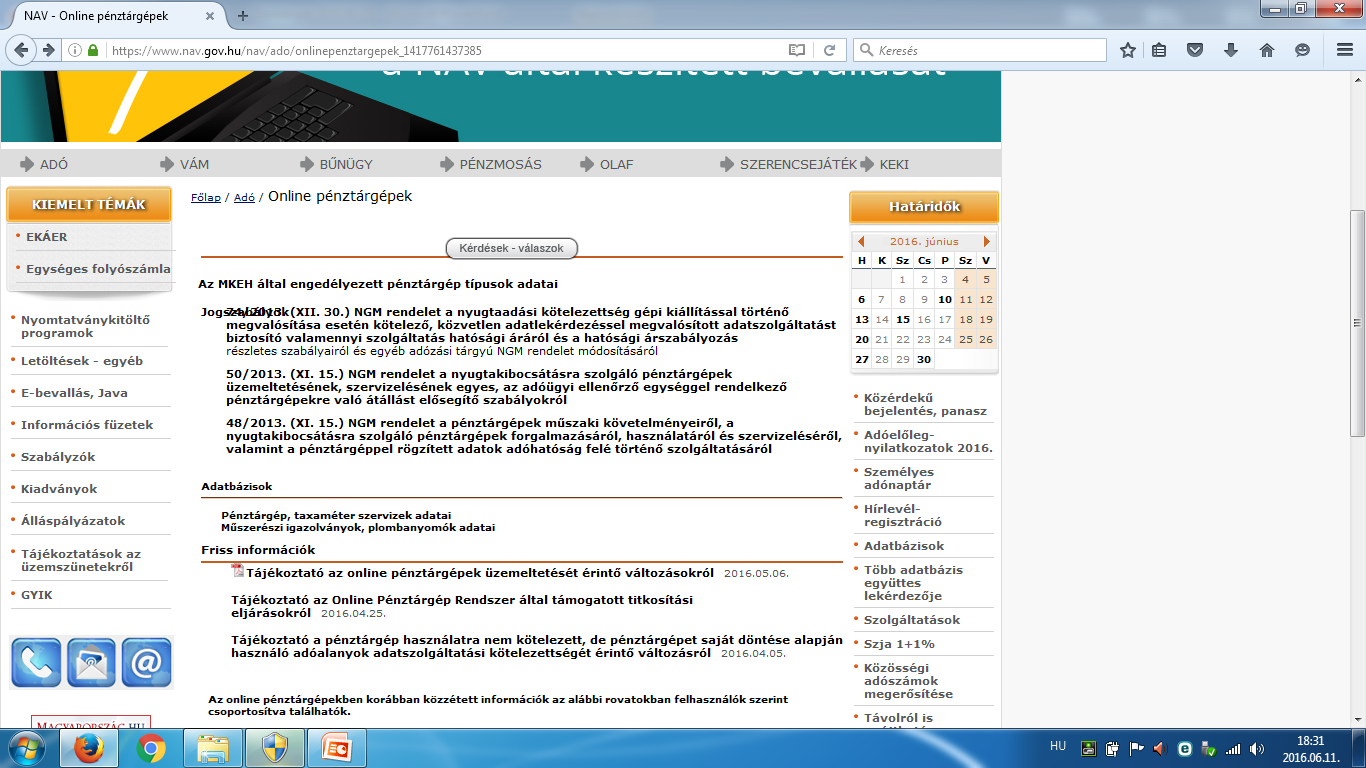Open EKÁER in Kiemelt témák
Viewport: 1366px width, 768px height.
pos(47,237)
